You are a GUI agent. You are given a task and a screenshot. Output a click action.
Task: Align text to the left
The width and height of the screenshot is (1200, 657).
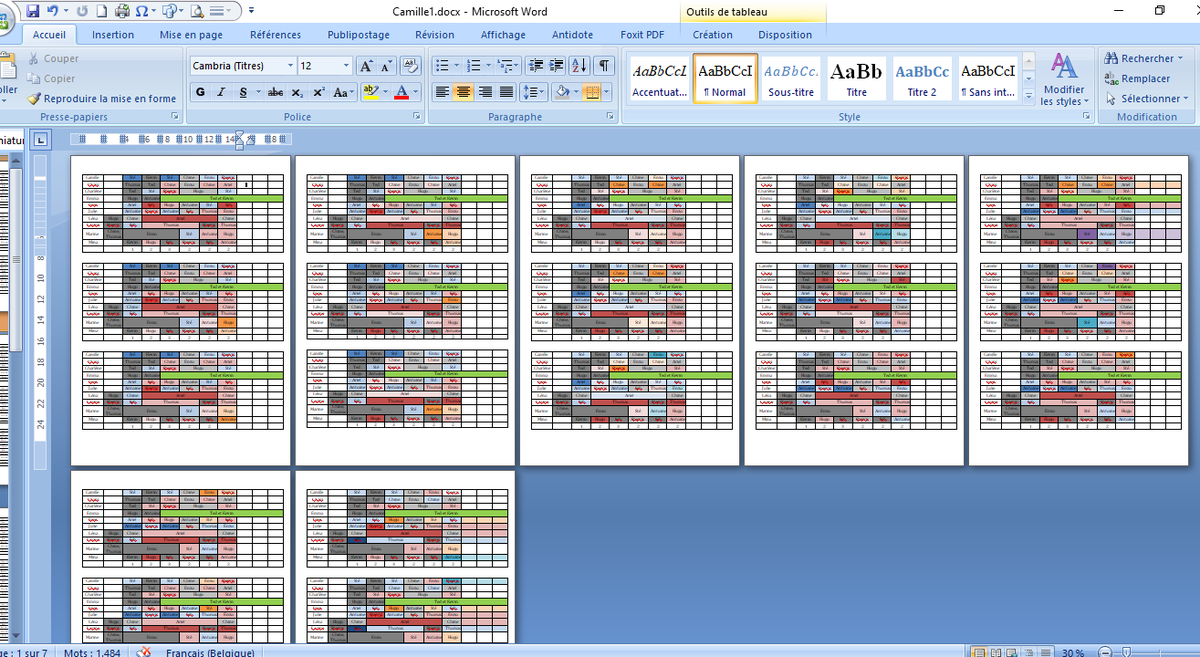tap(443, 92)
